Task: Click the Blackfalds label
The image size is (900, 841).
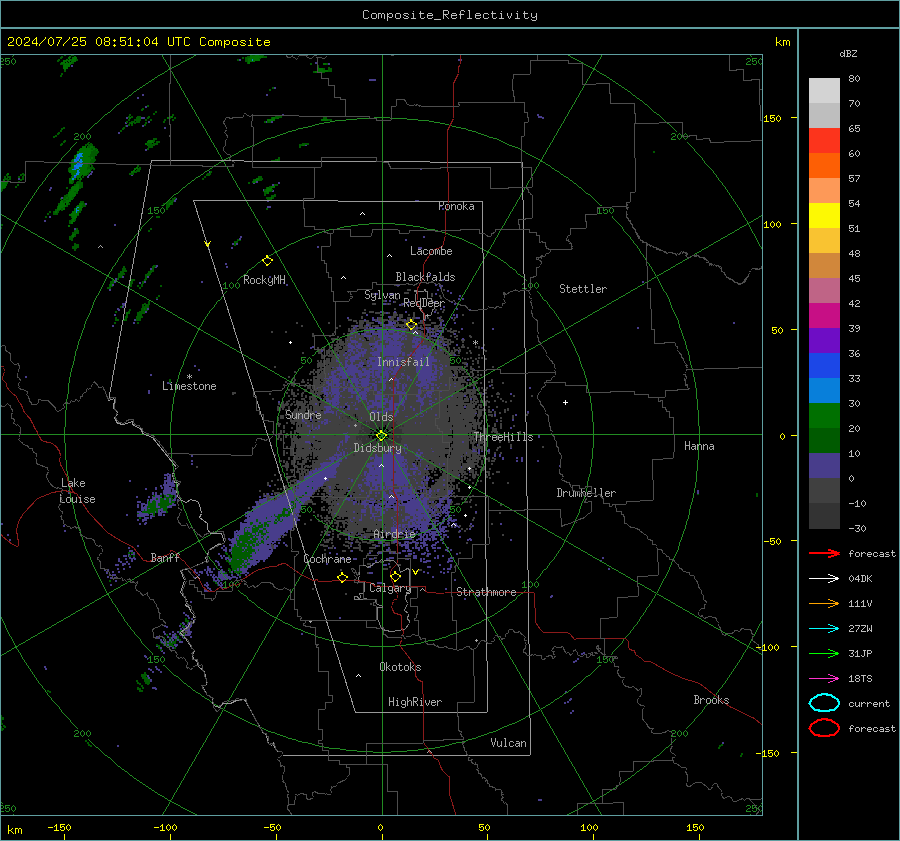Action: tap(425, 277)
